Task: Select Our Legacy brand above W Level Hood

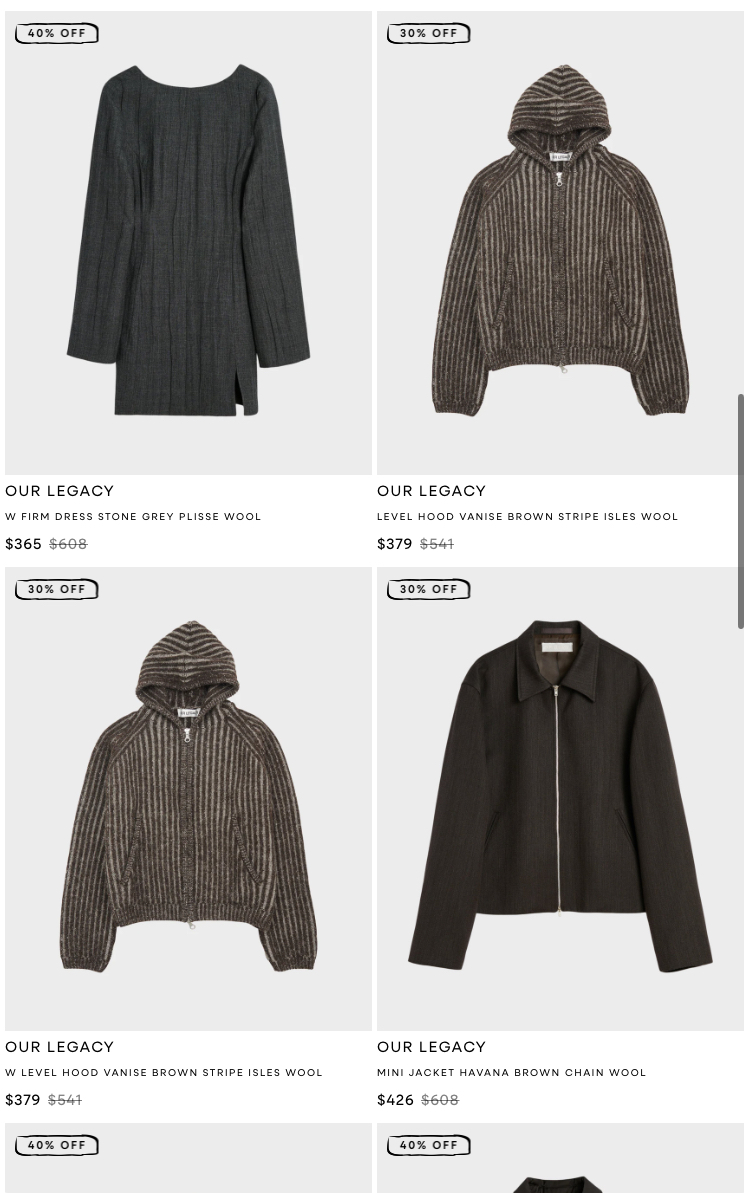Action: pos(59,1047)
